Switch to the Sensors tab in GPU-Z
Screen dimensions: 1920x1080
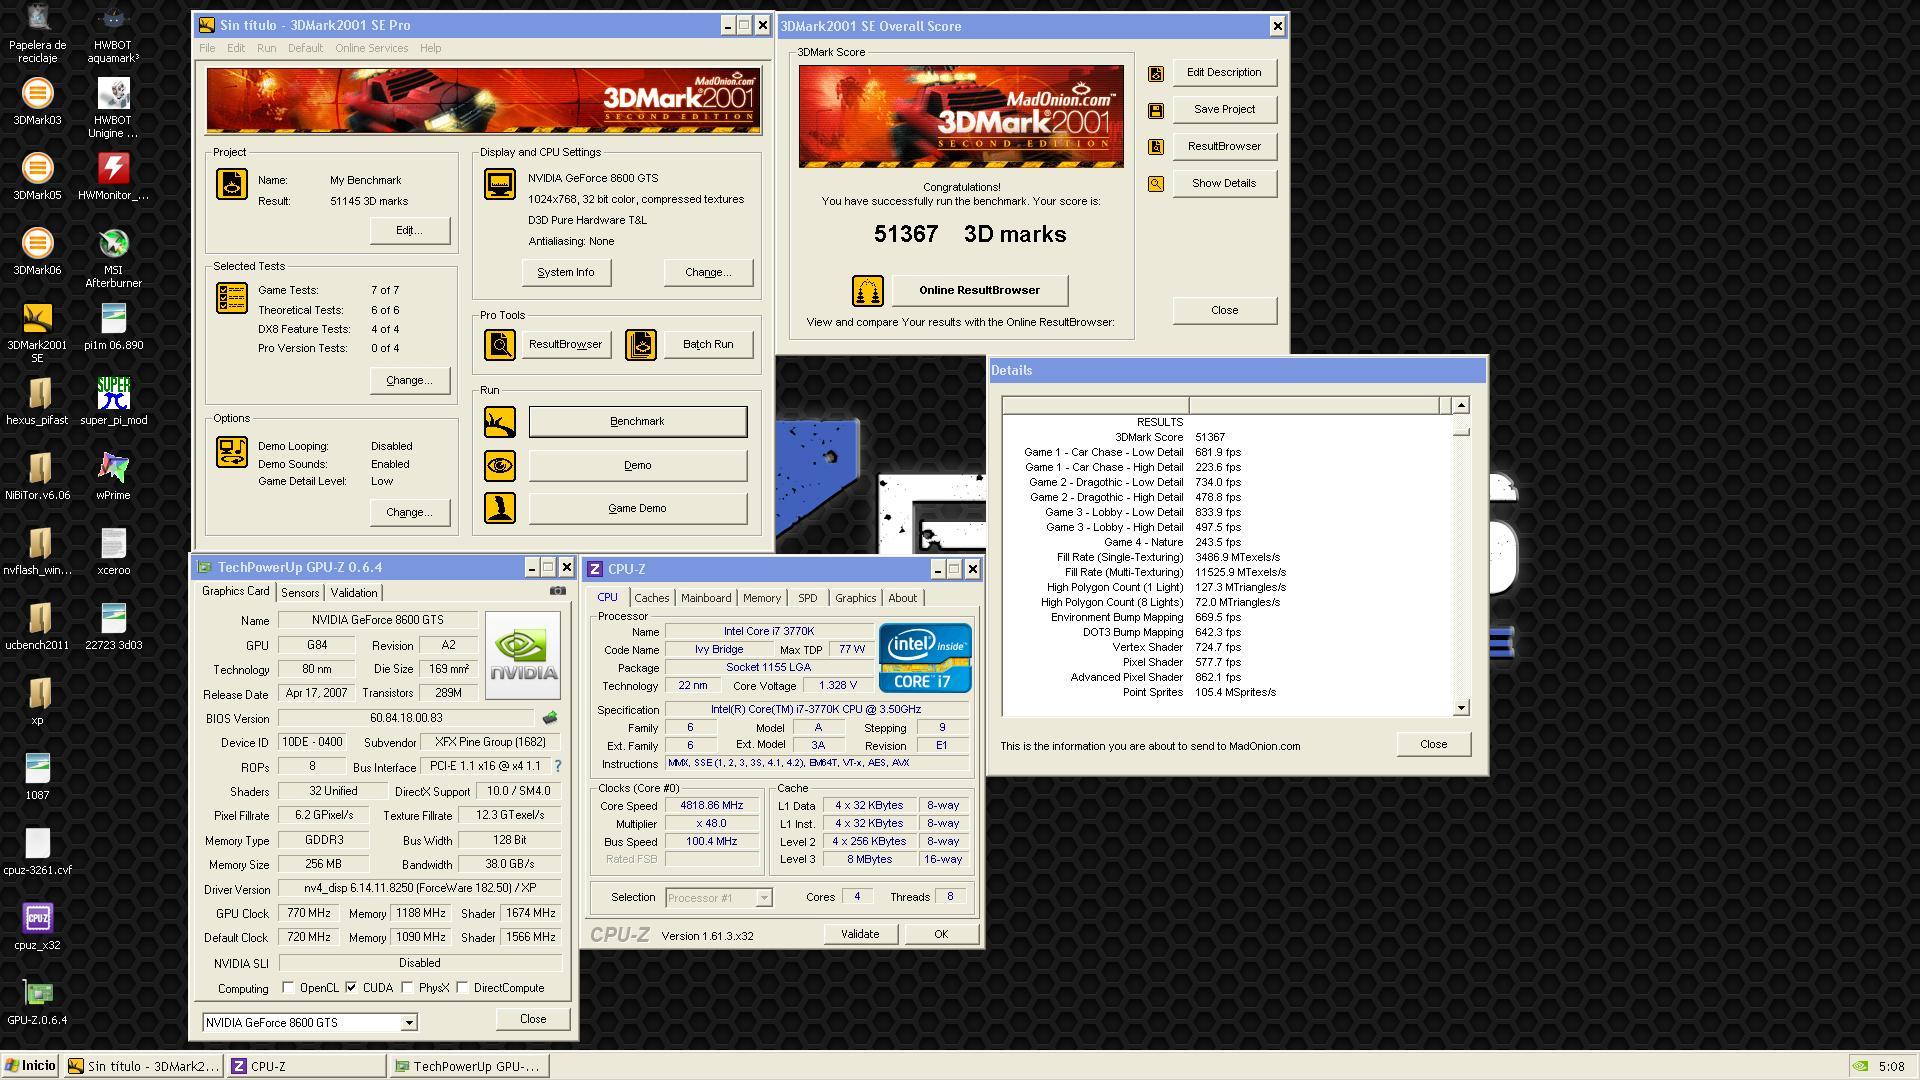[300, 593]
